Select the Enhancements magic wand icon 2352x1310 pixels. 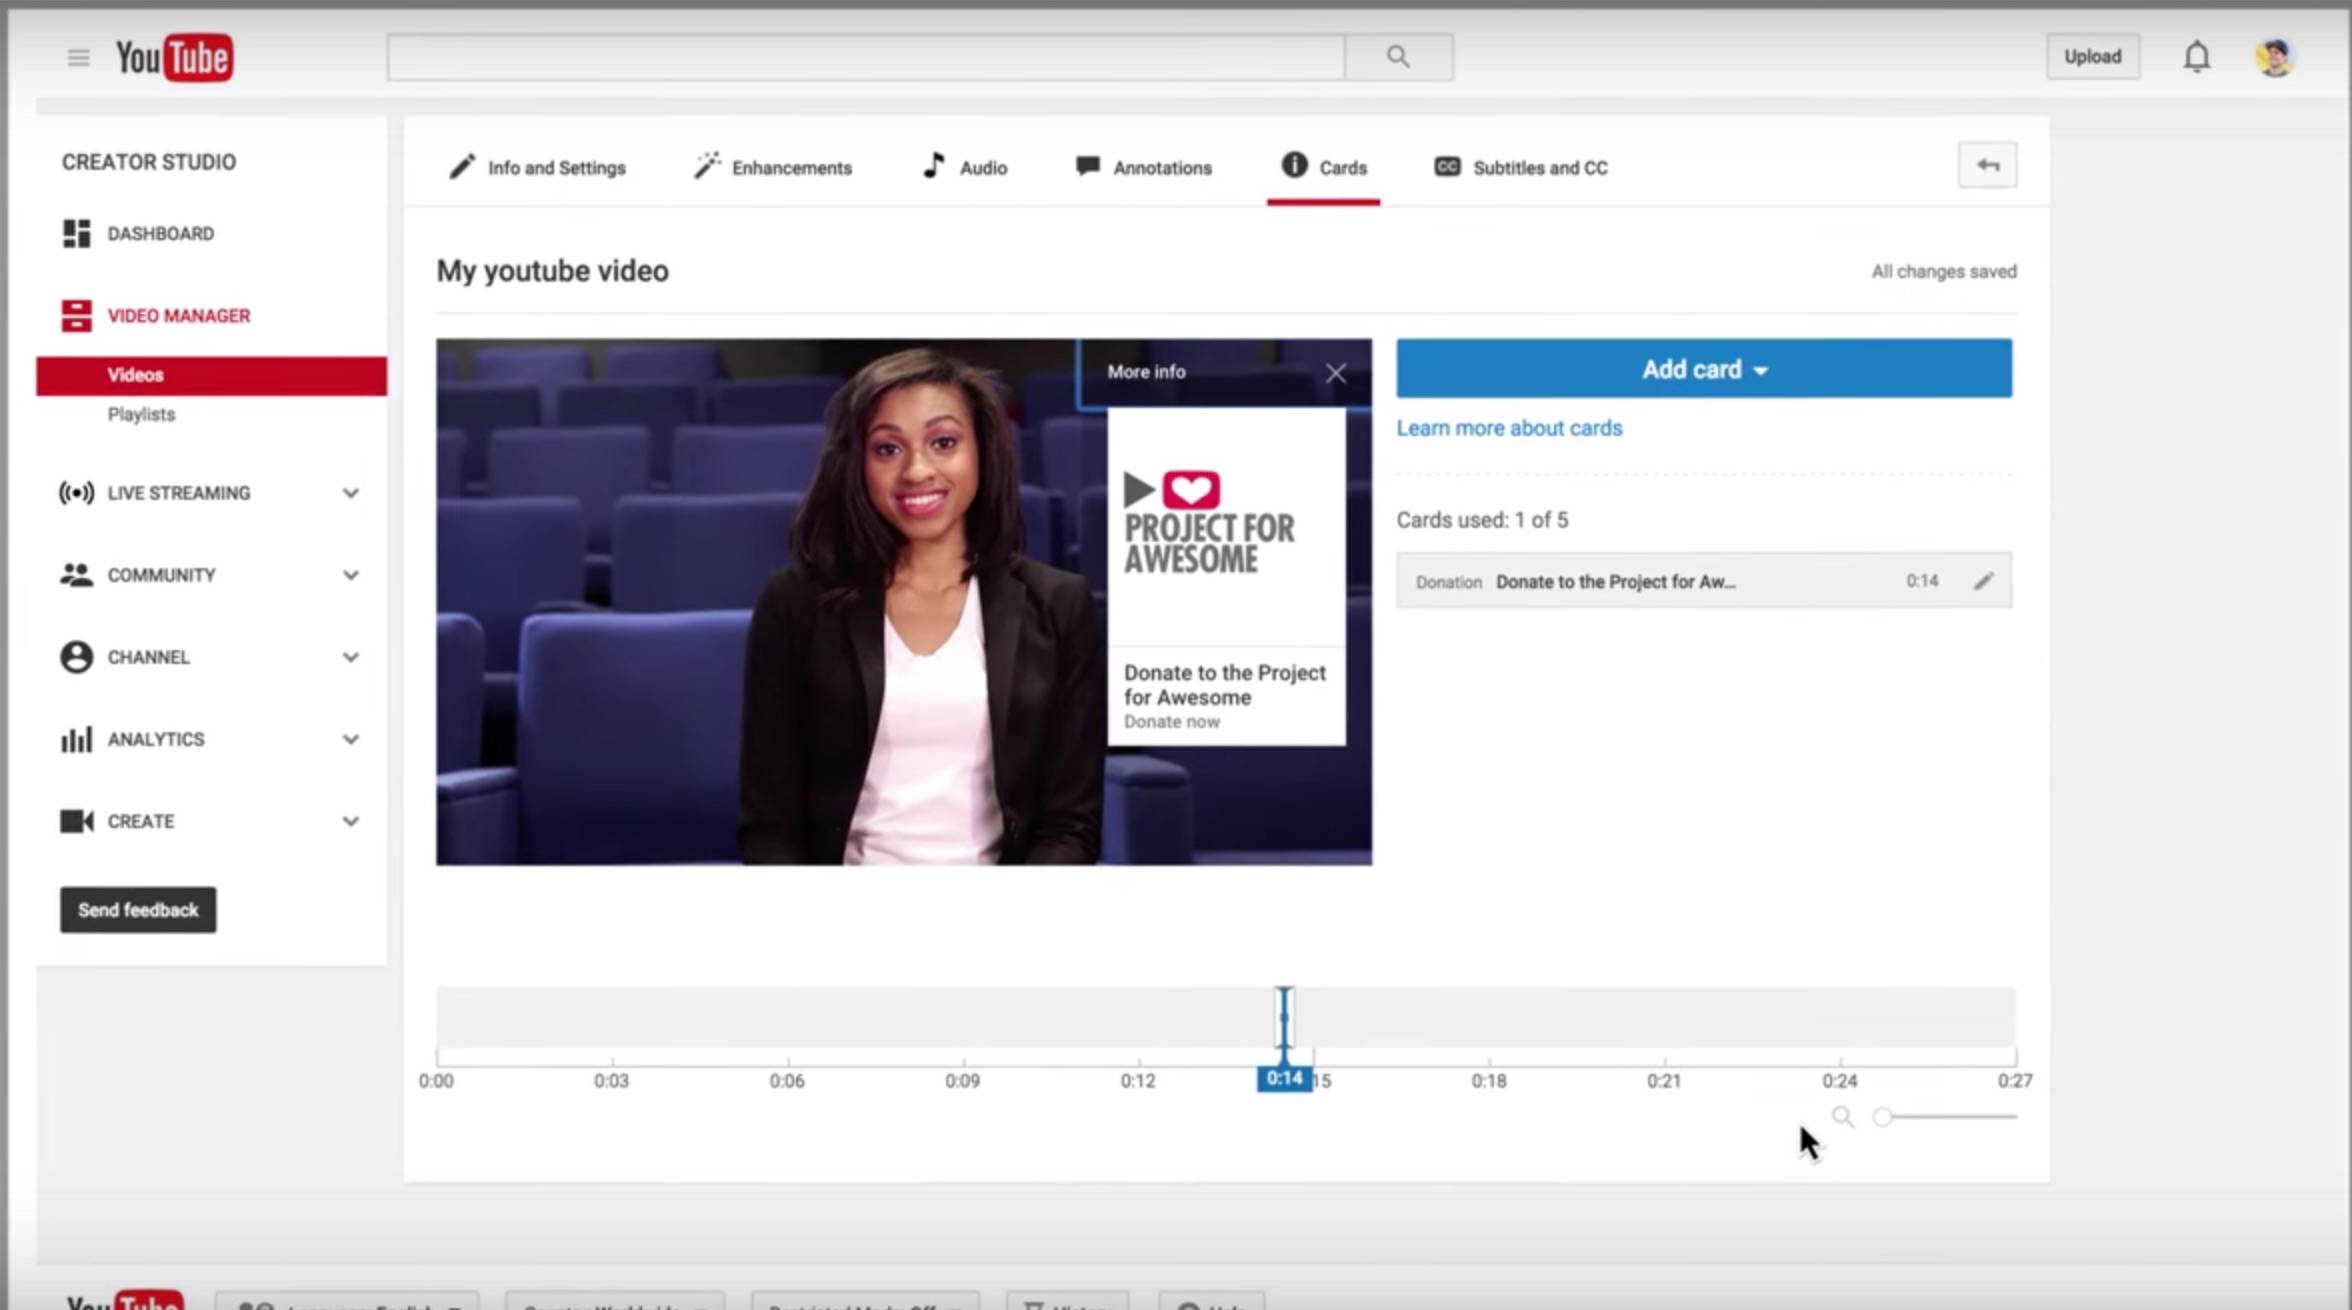708,165
